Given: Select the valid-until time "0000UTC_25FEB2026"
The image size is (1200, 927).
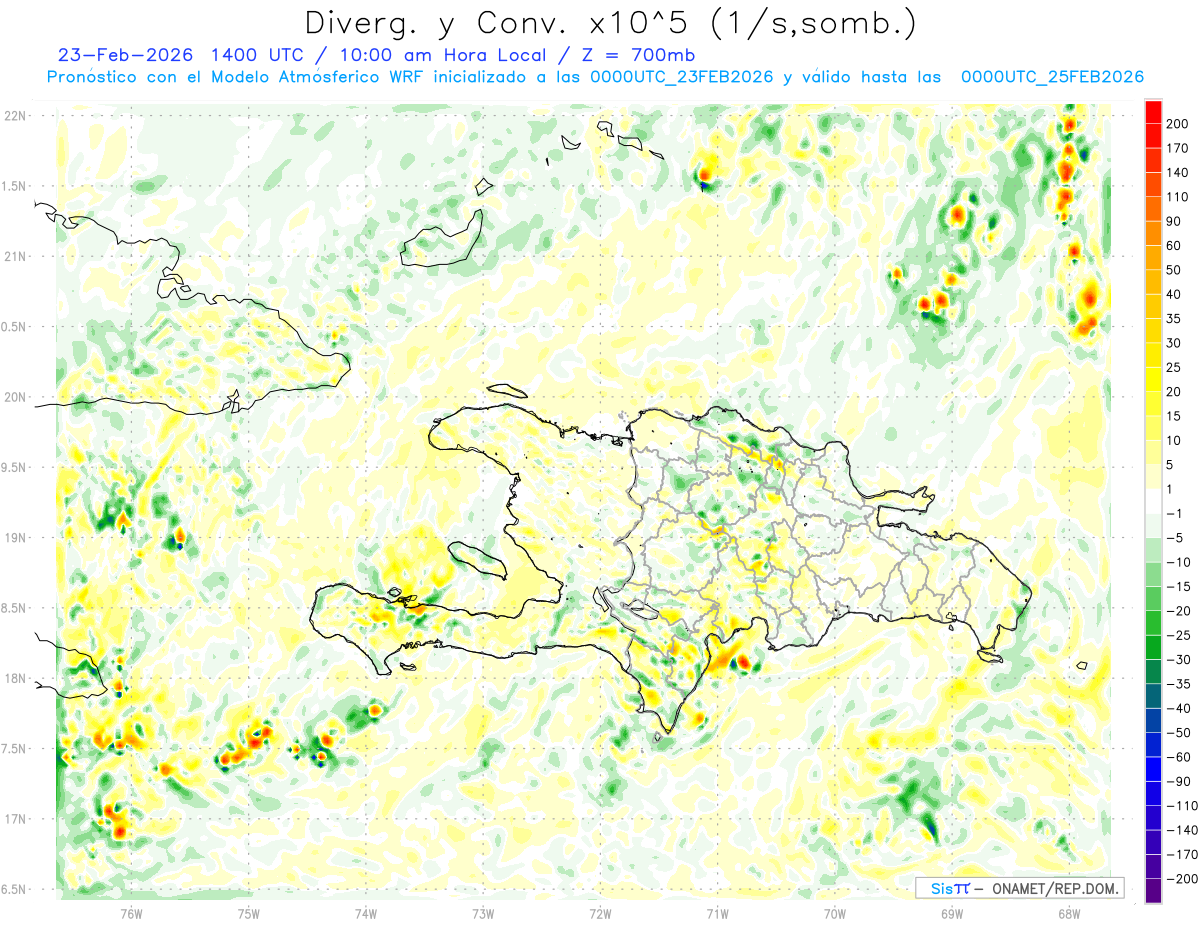Looking at the screenshot, I should pyautogui.click(x=1052, y=77).
